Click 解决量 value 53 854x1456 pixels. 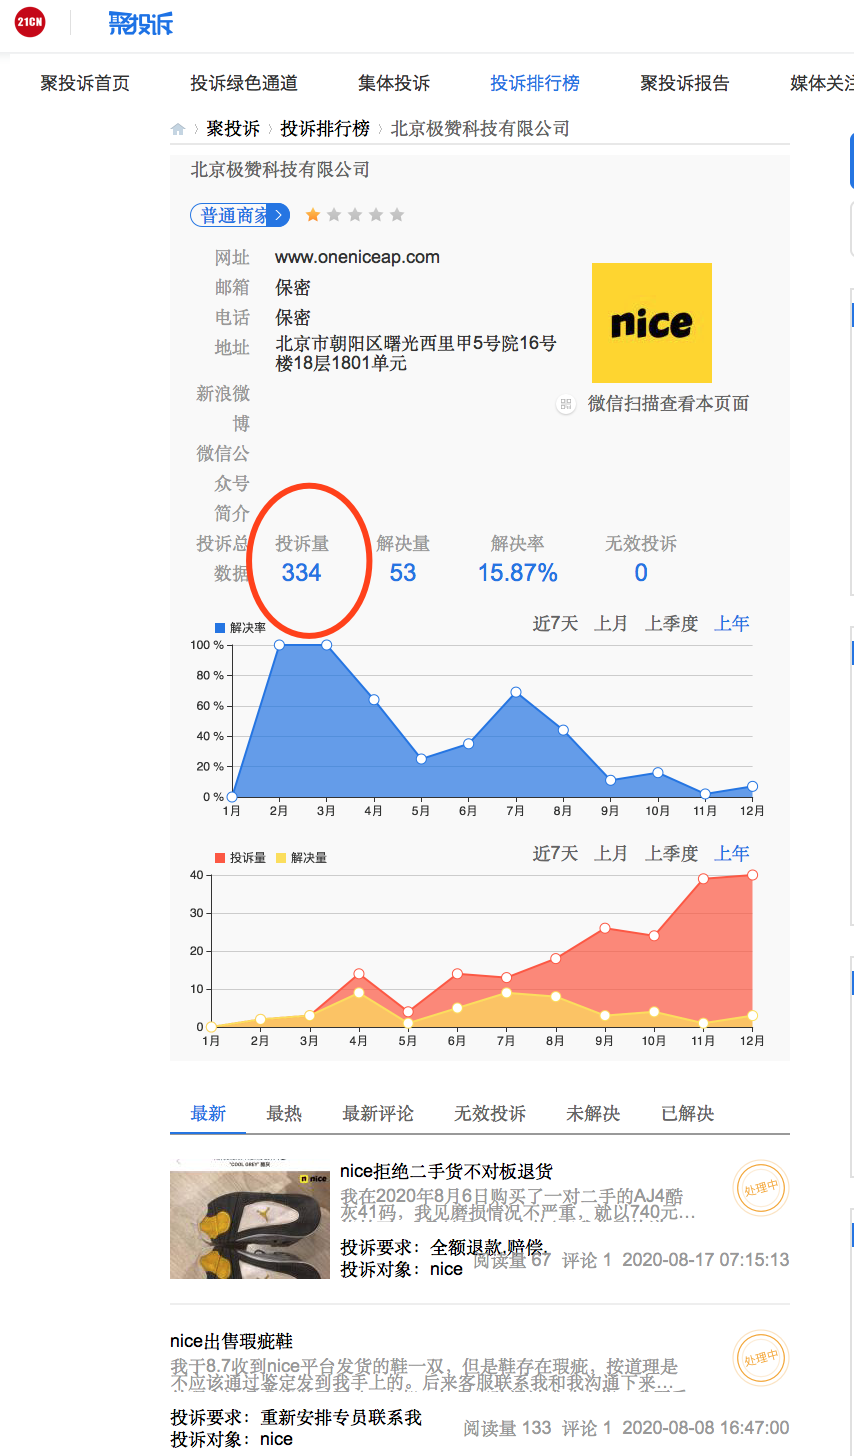point(403,573)
